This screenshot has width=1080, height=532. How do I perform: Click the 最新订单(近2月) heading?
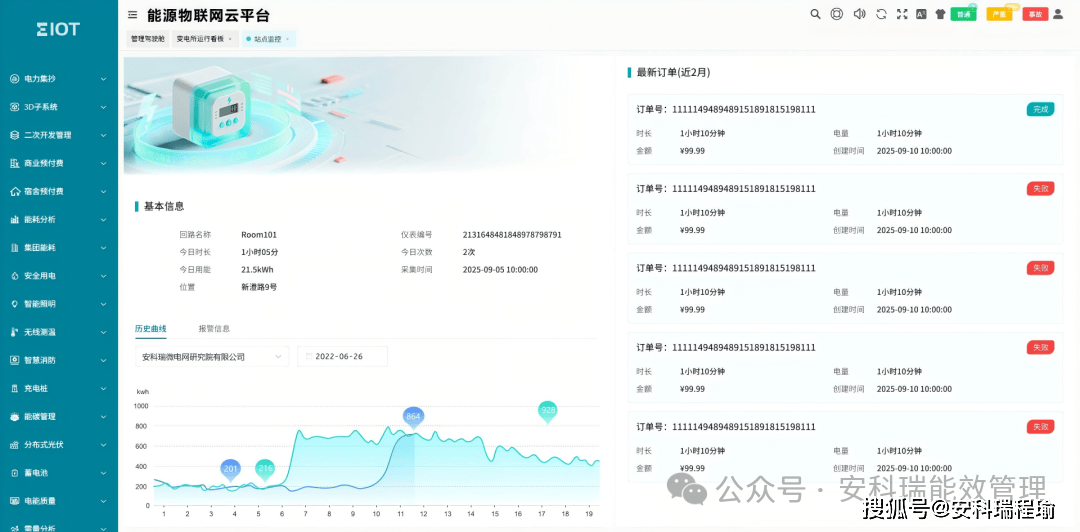tap(674, 72)
